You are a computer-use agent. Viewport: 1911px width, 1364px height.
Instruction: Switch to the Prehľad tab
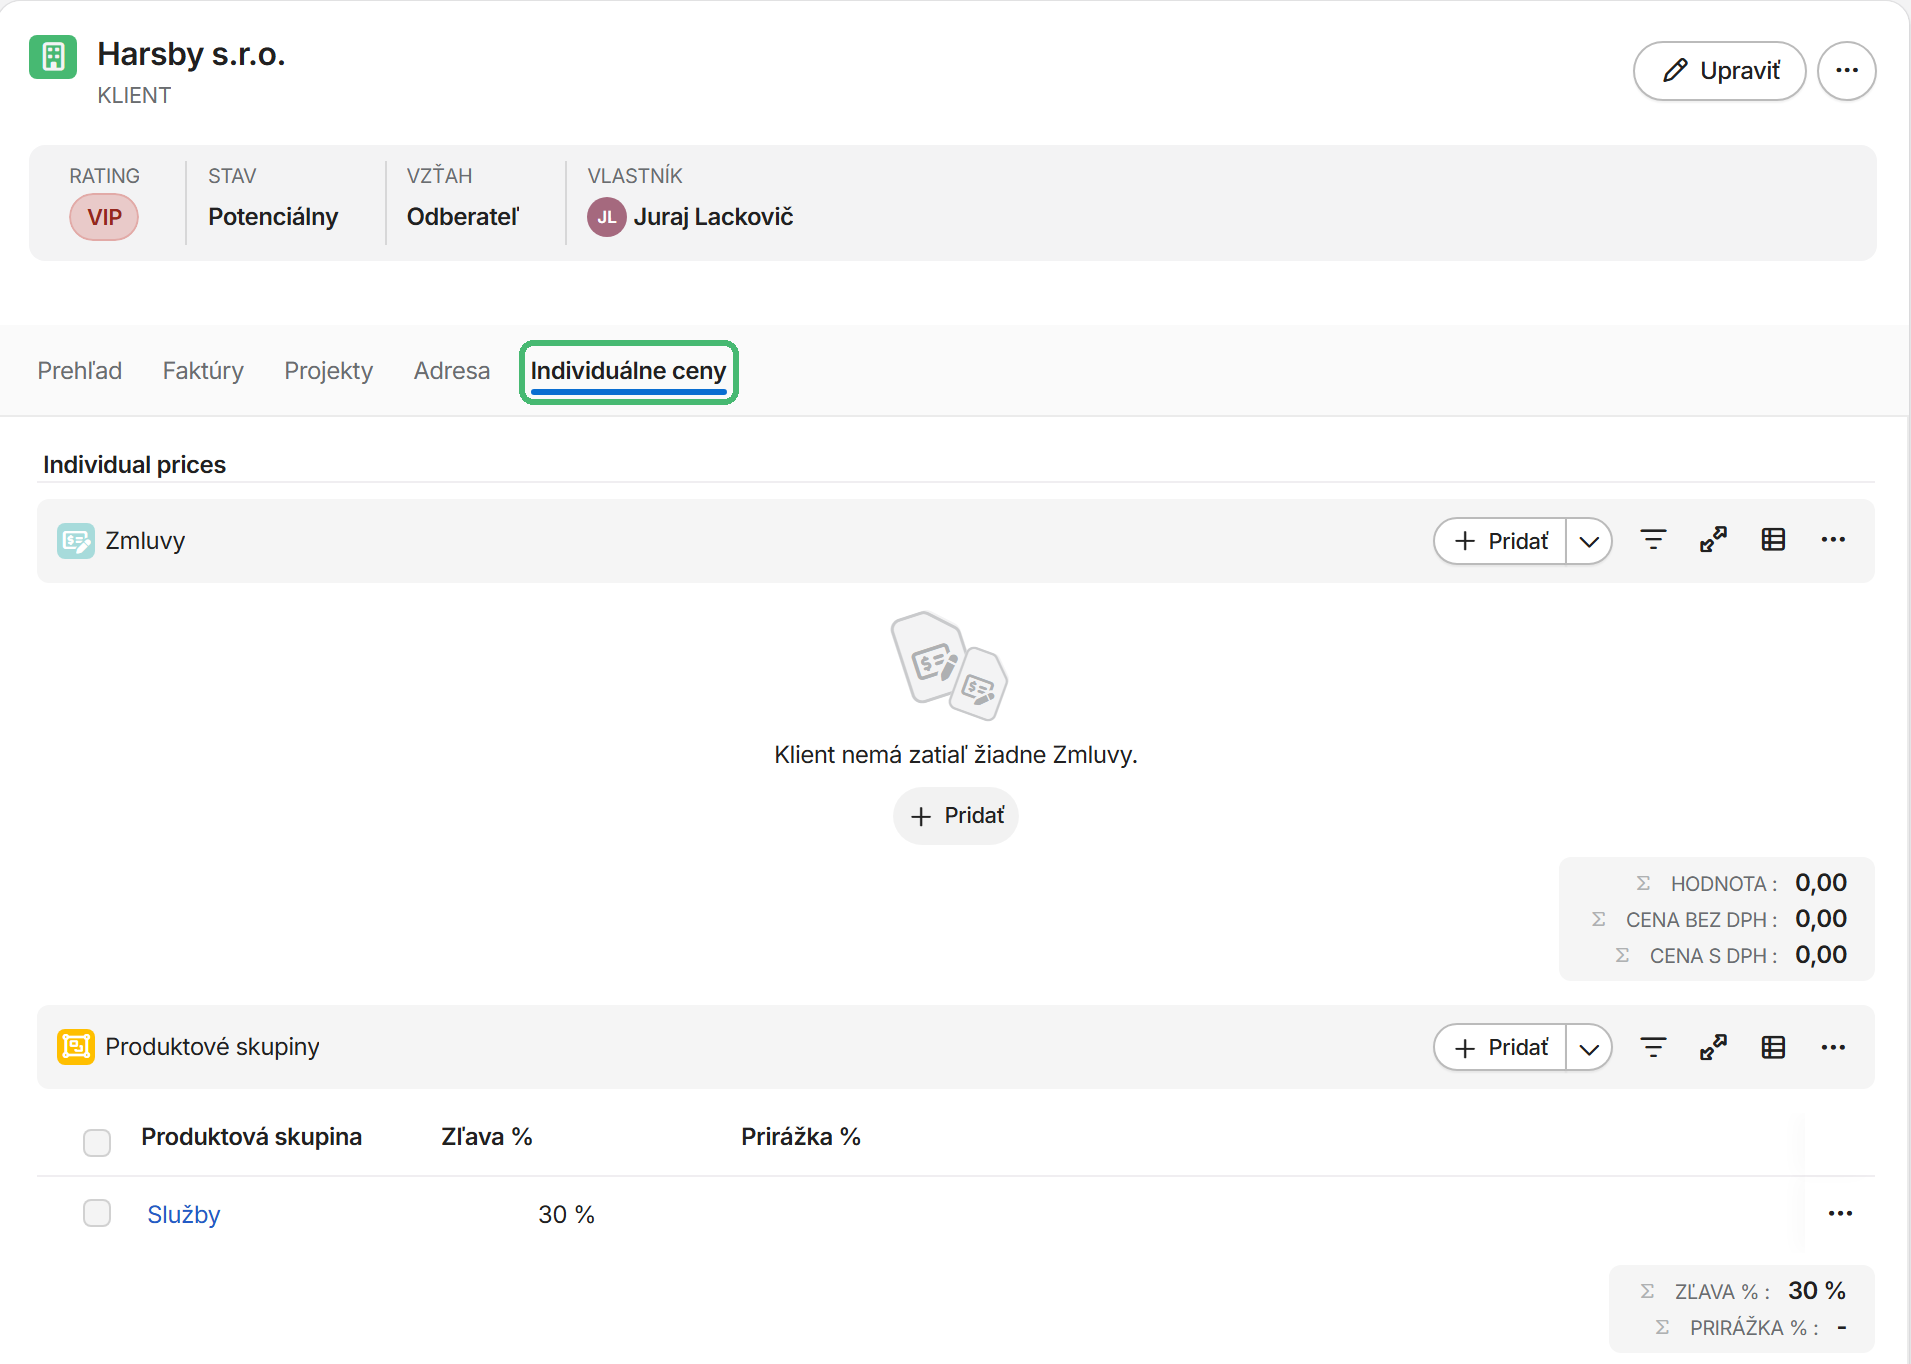[80, 371]
